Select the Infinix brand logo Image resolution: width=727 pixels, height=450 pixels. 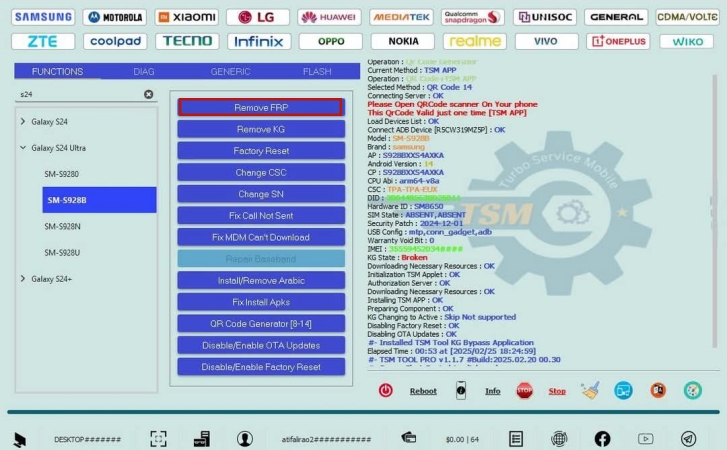coord(259,41)
